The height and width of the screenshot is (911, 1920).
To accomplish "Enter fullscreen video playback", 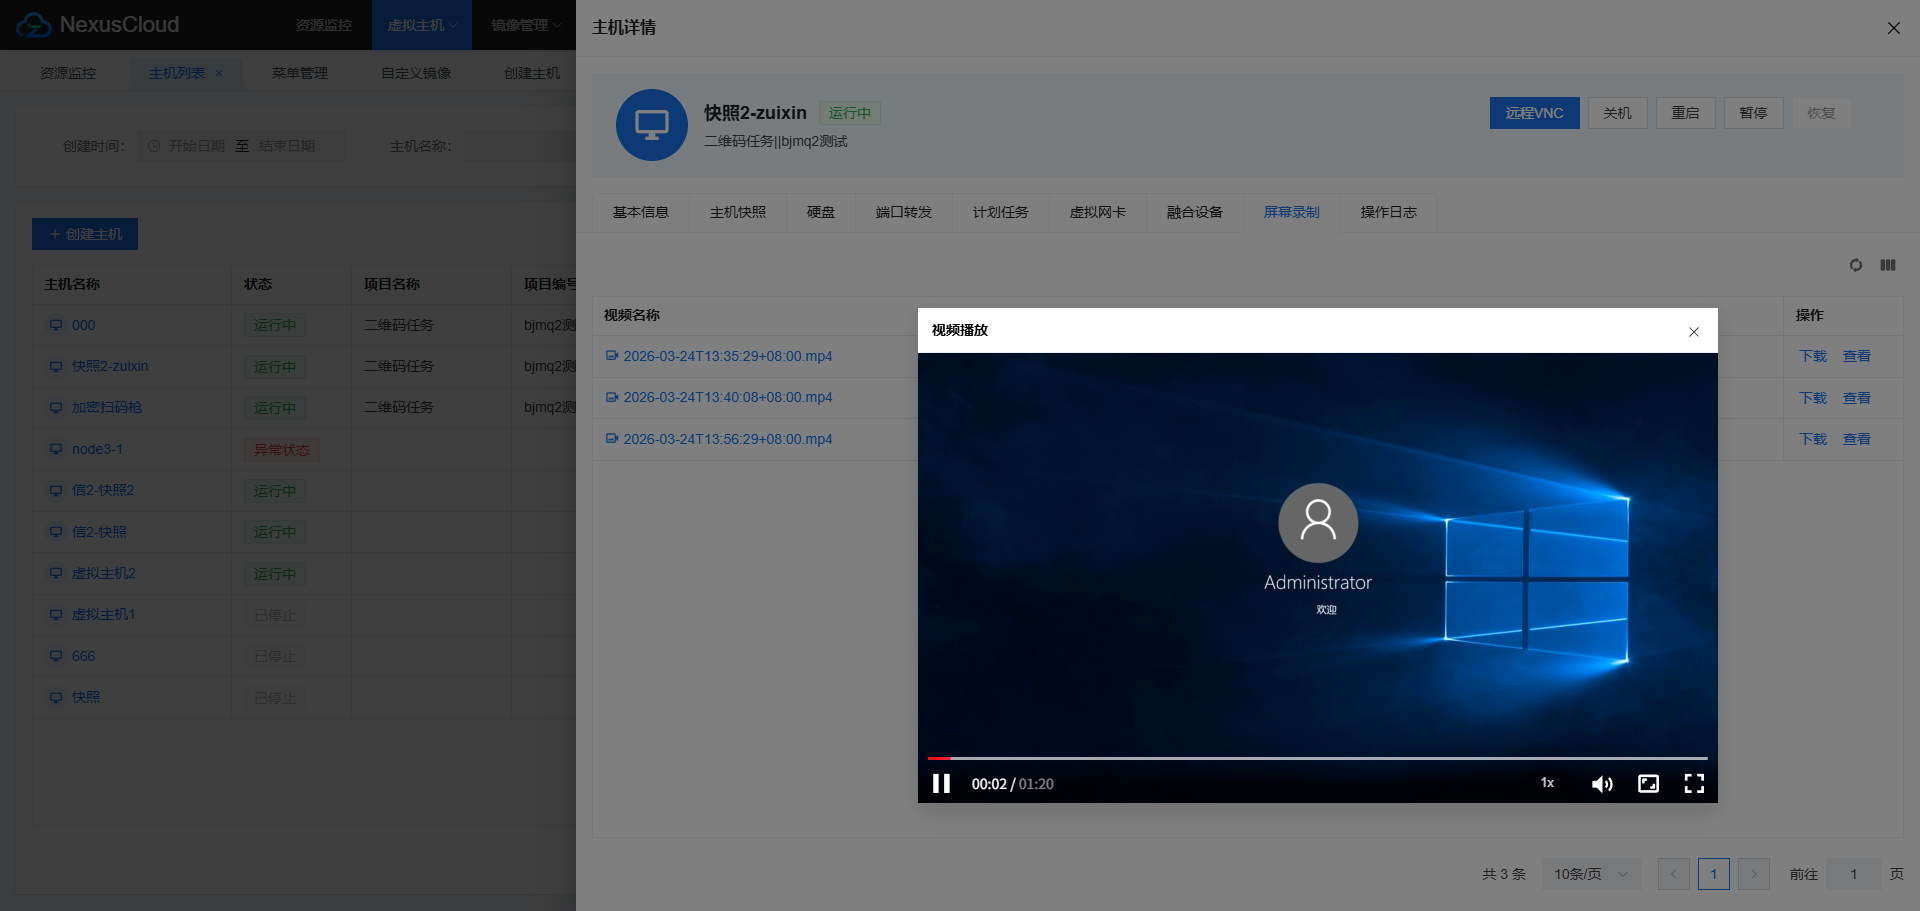I will coord(1694,783).
